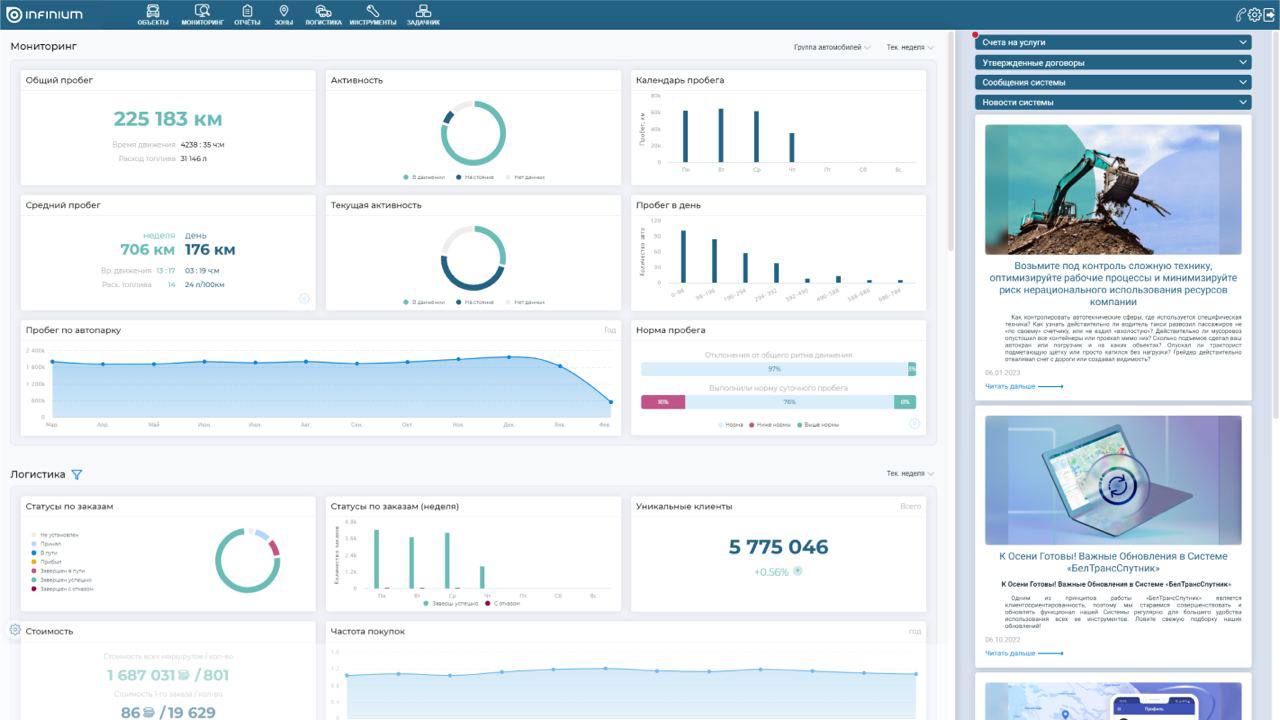The height and width of the screenshot is (720, 1280).
Task: Click the 5 775 046 unique clients value
Action: coord(778,547)
